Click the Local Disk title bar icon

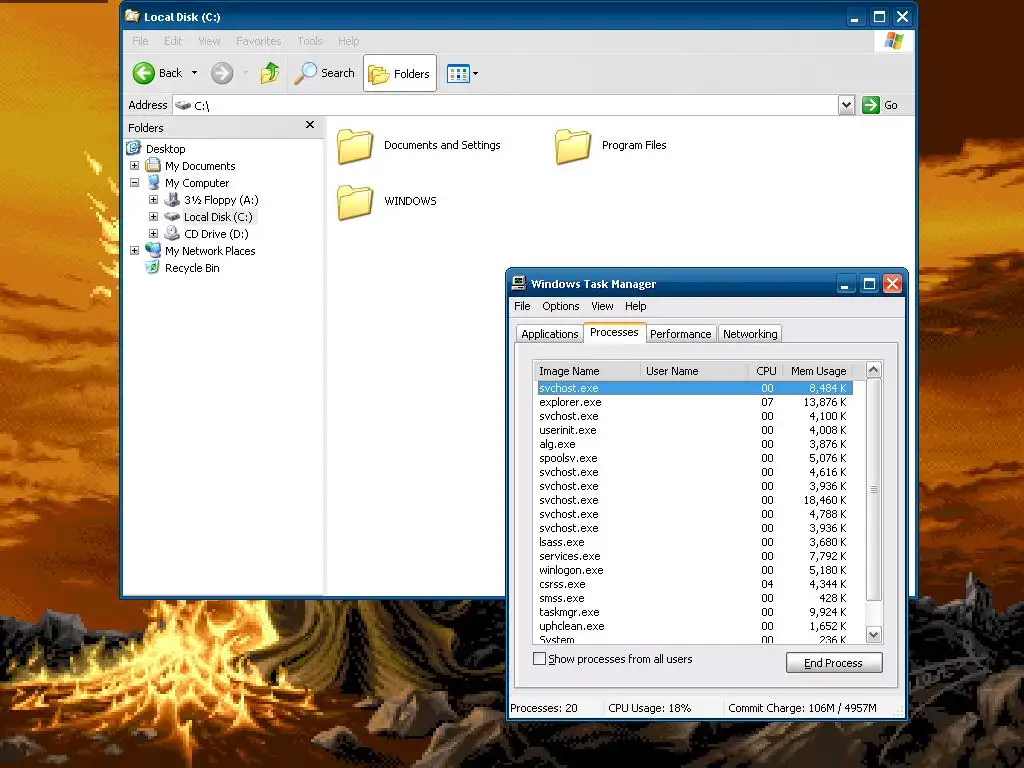[133, 16]
